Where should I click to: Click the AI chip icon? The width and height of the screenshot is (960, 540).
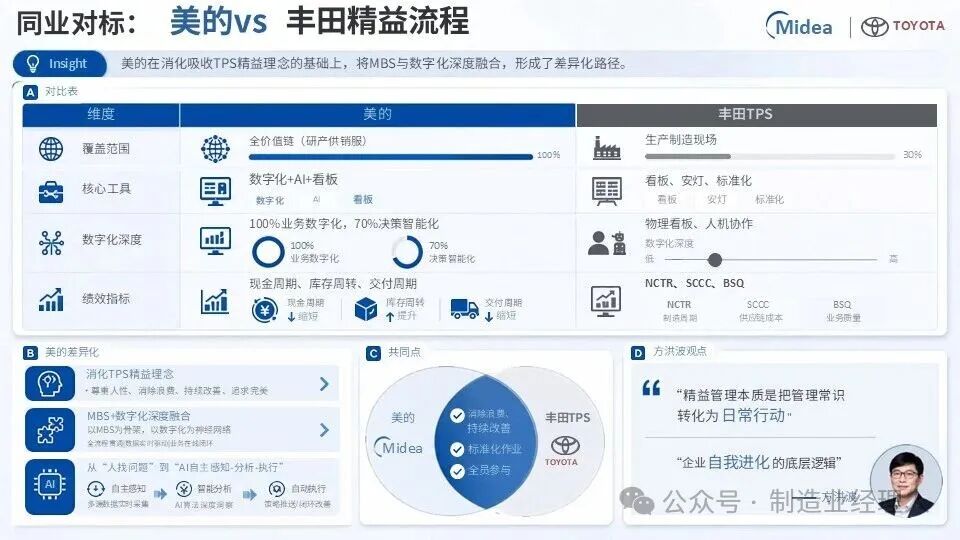click(x=50, y=487)
